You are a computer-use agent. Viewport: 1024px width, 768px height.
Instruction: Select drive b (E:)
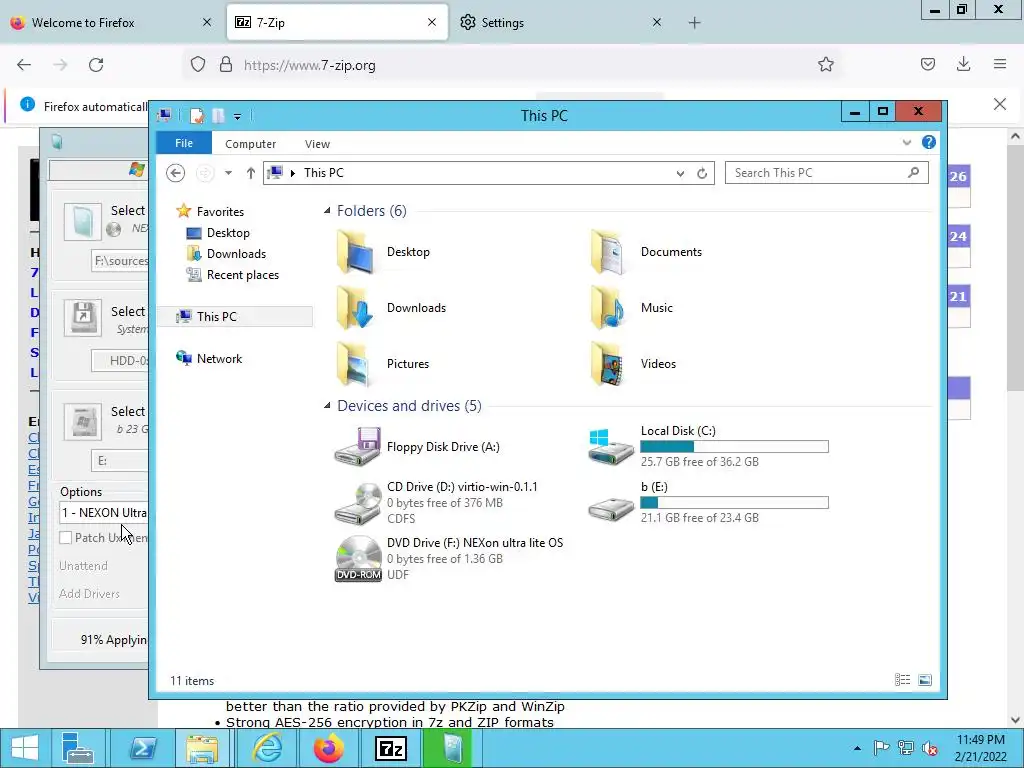click(x=709, y=503)
